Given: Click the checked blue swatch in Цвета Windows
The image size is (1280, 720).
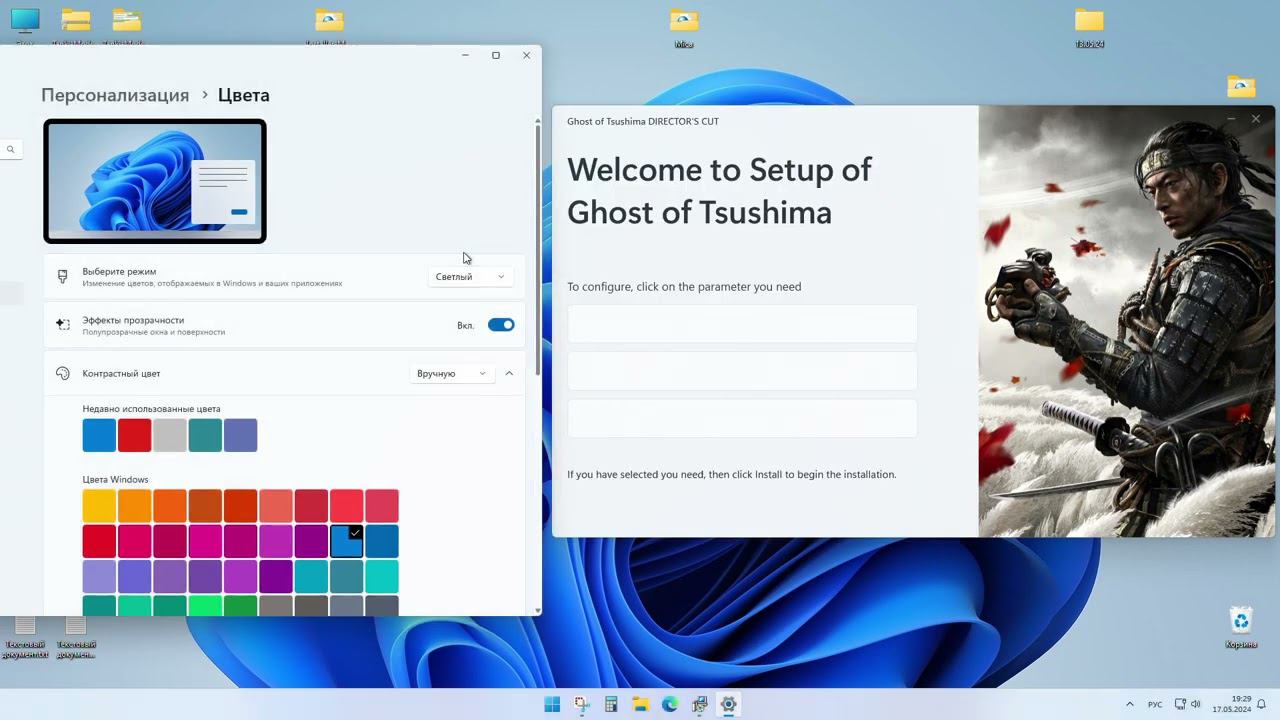Looking at the screenshot, I should [346, 541].
